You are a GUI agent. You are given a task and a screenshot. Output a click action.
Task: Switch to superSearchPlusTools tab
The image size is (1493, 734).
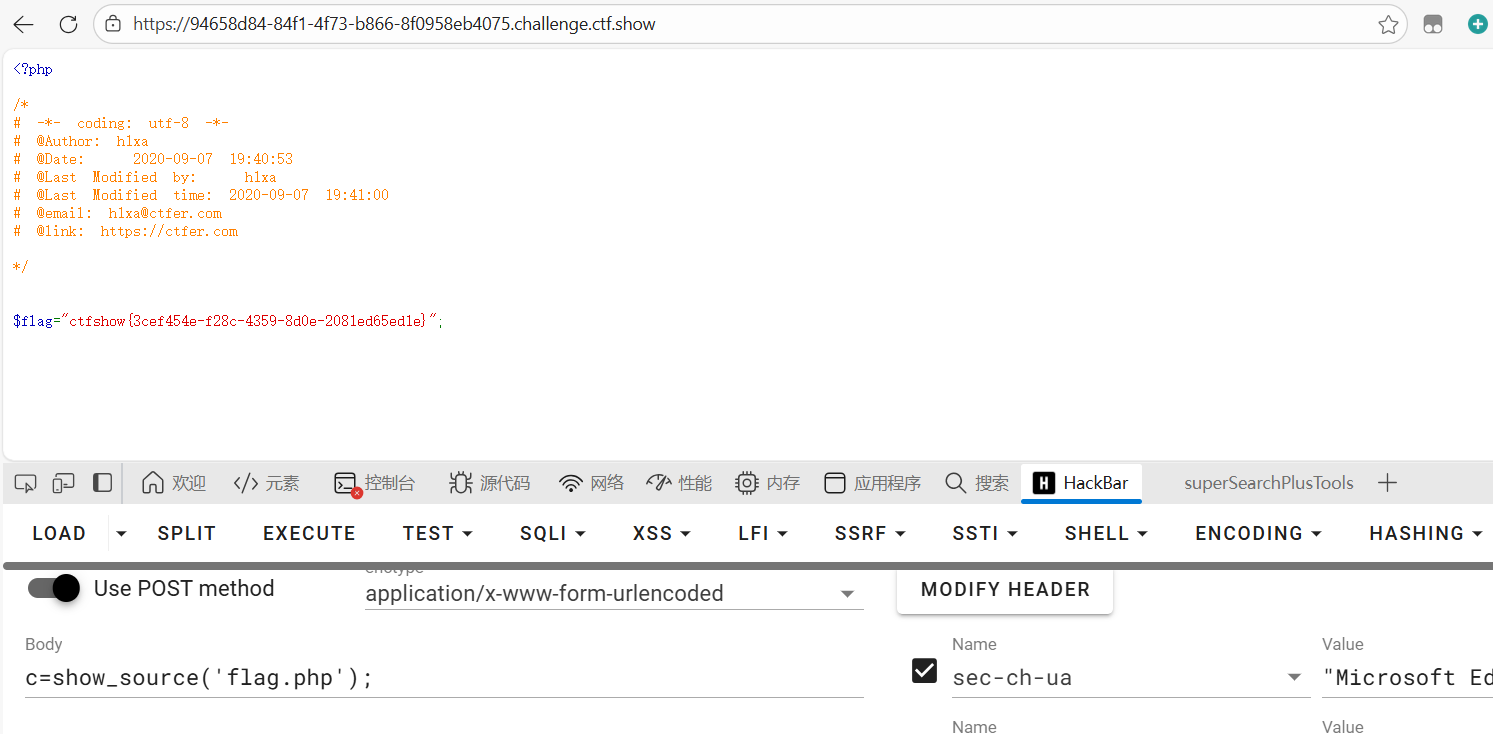1269,483
